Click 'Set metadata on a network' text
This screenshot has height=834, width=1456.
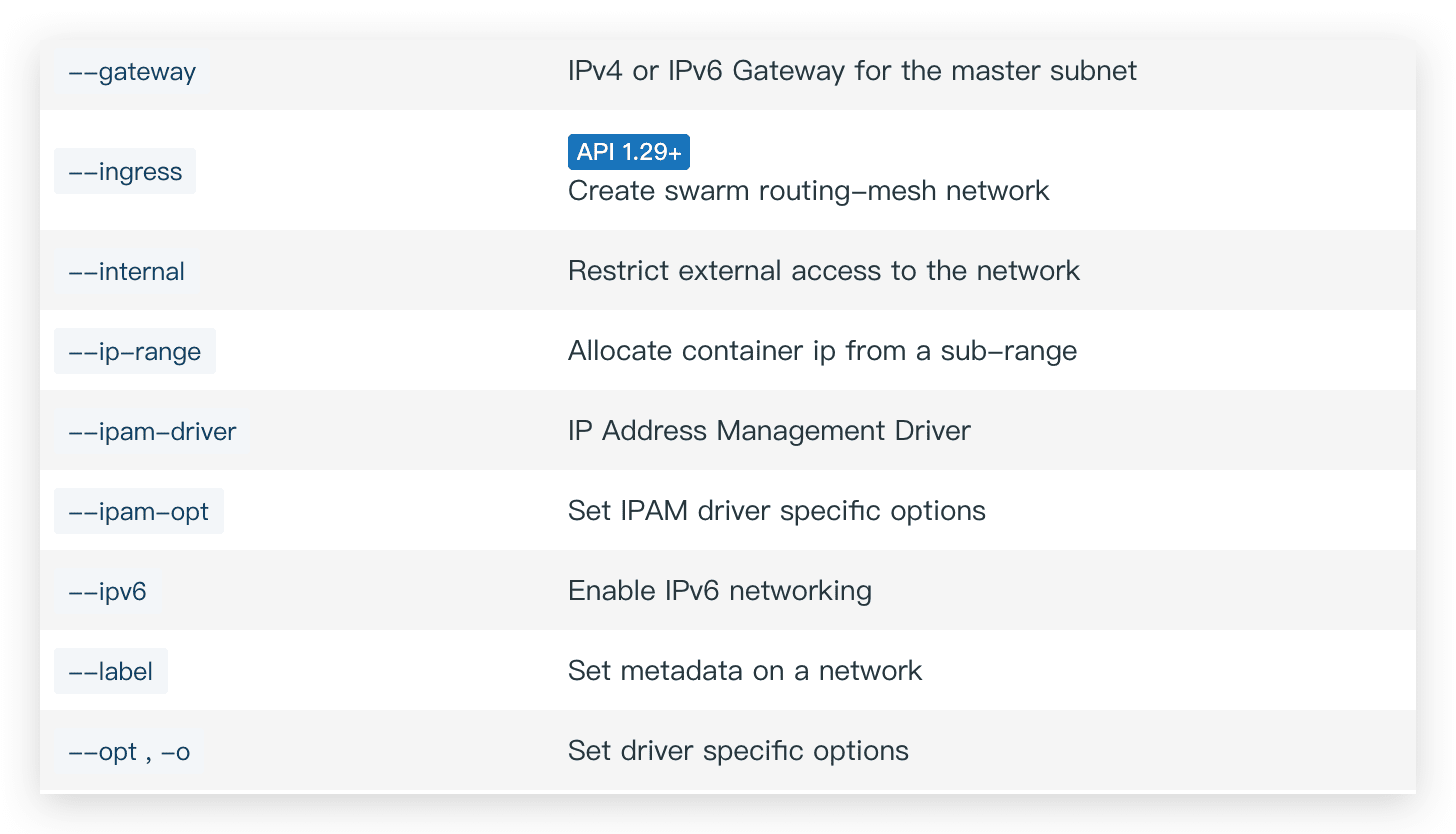[x=744, y=671]
